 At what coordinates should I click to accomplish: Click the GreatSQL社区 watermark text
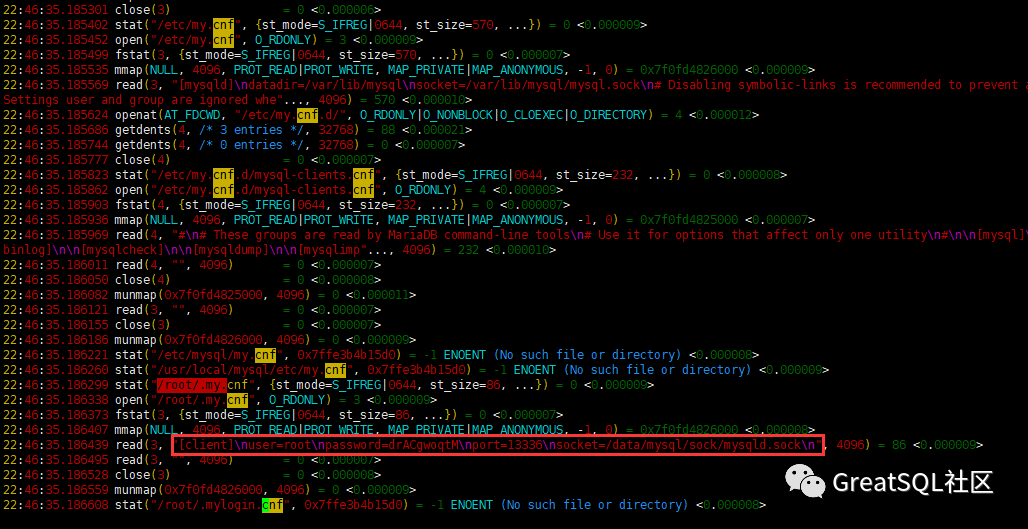914,483
